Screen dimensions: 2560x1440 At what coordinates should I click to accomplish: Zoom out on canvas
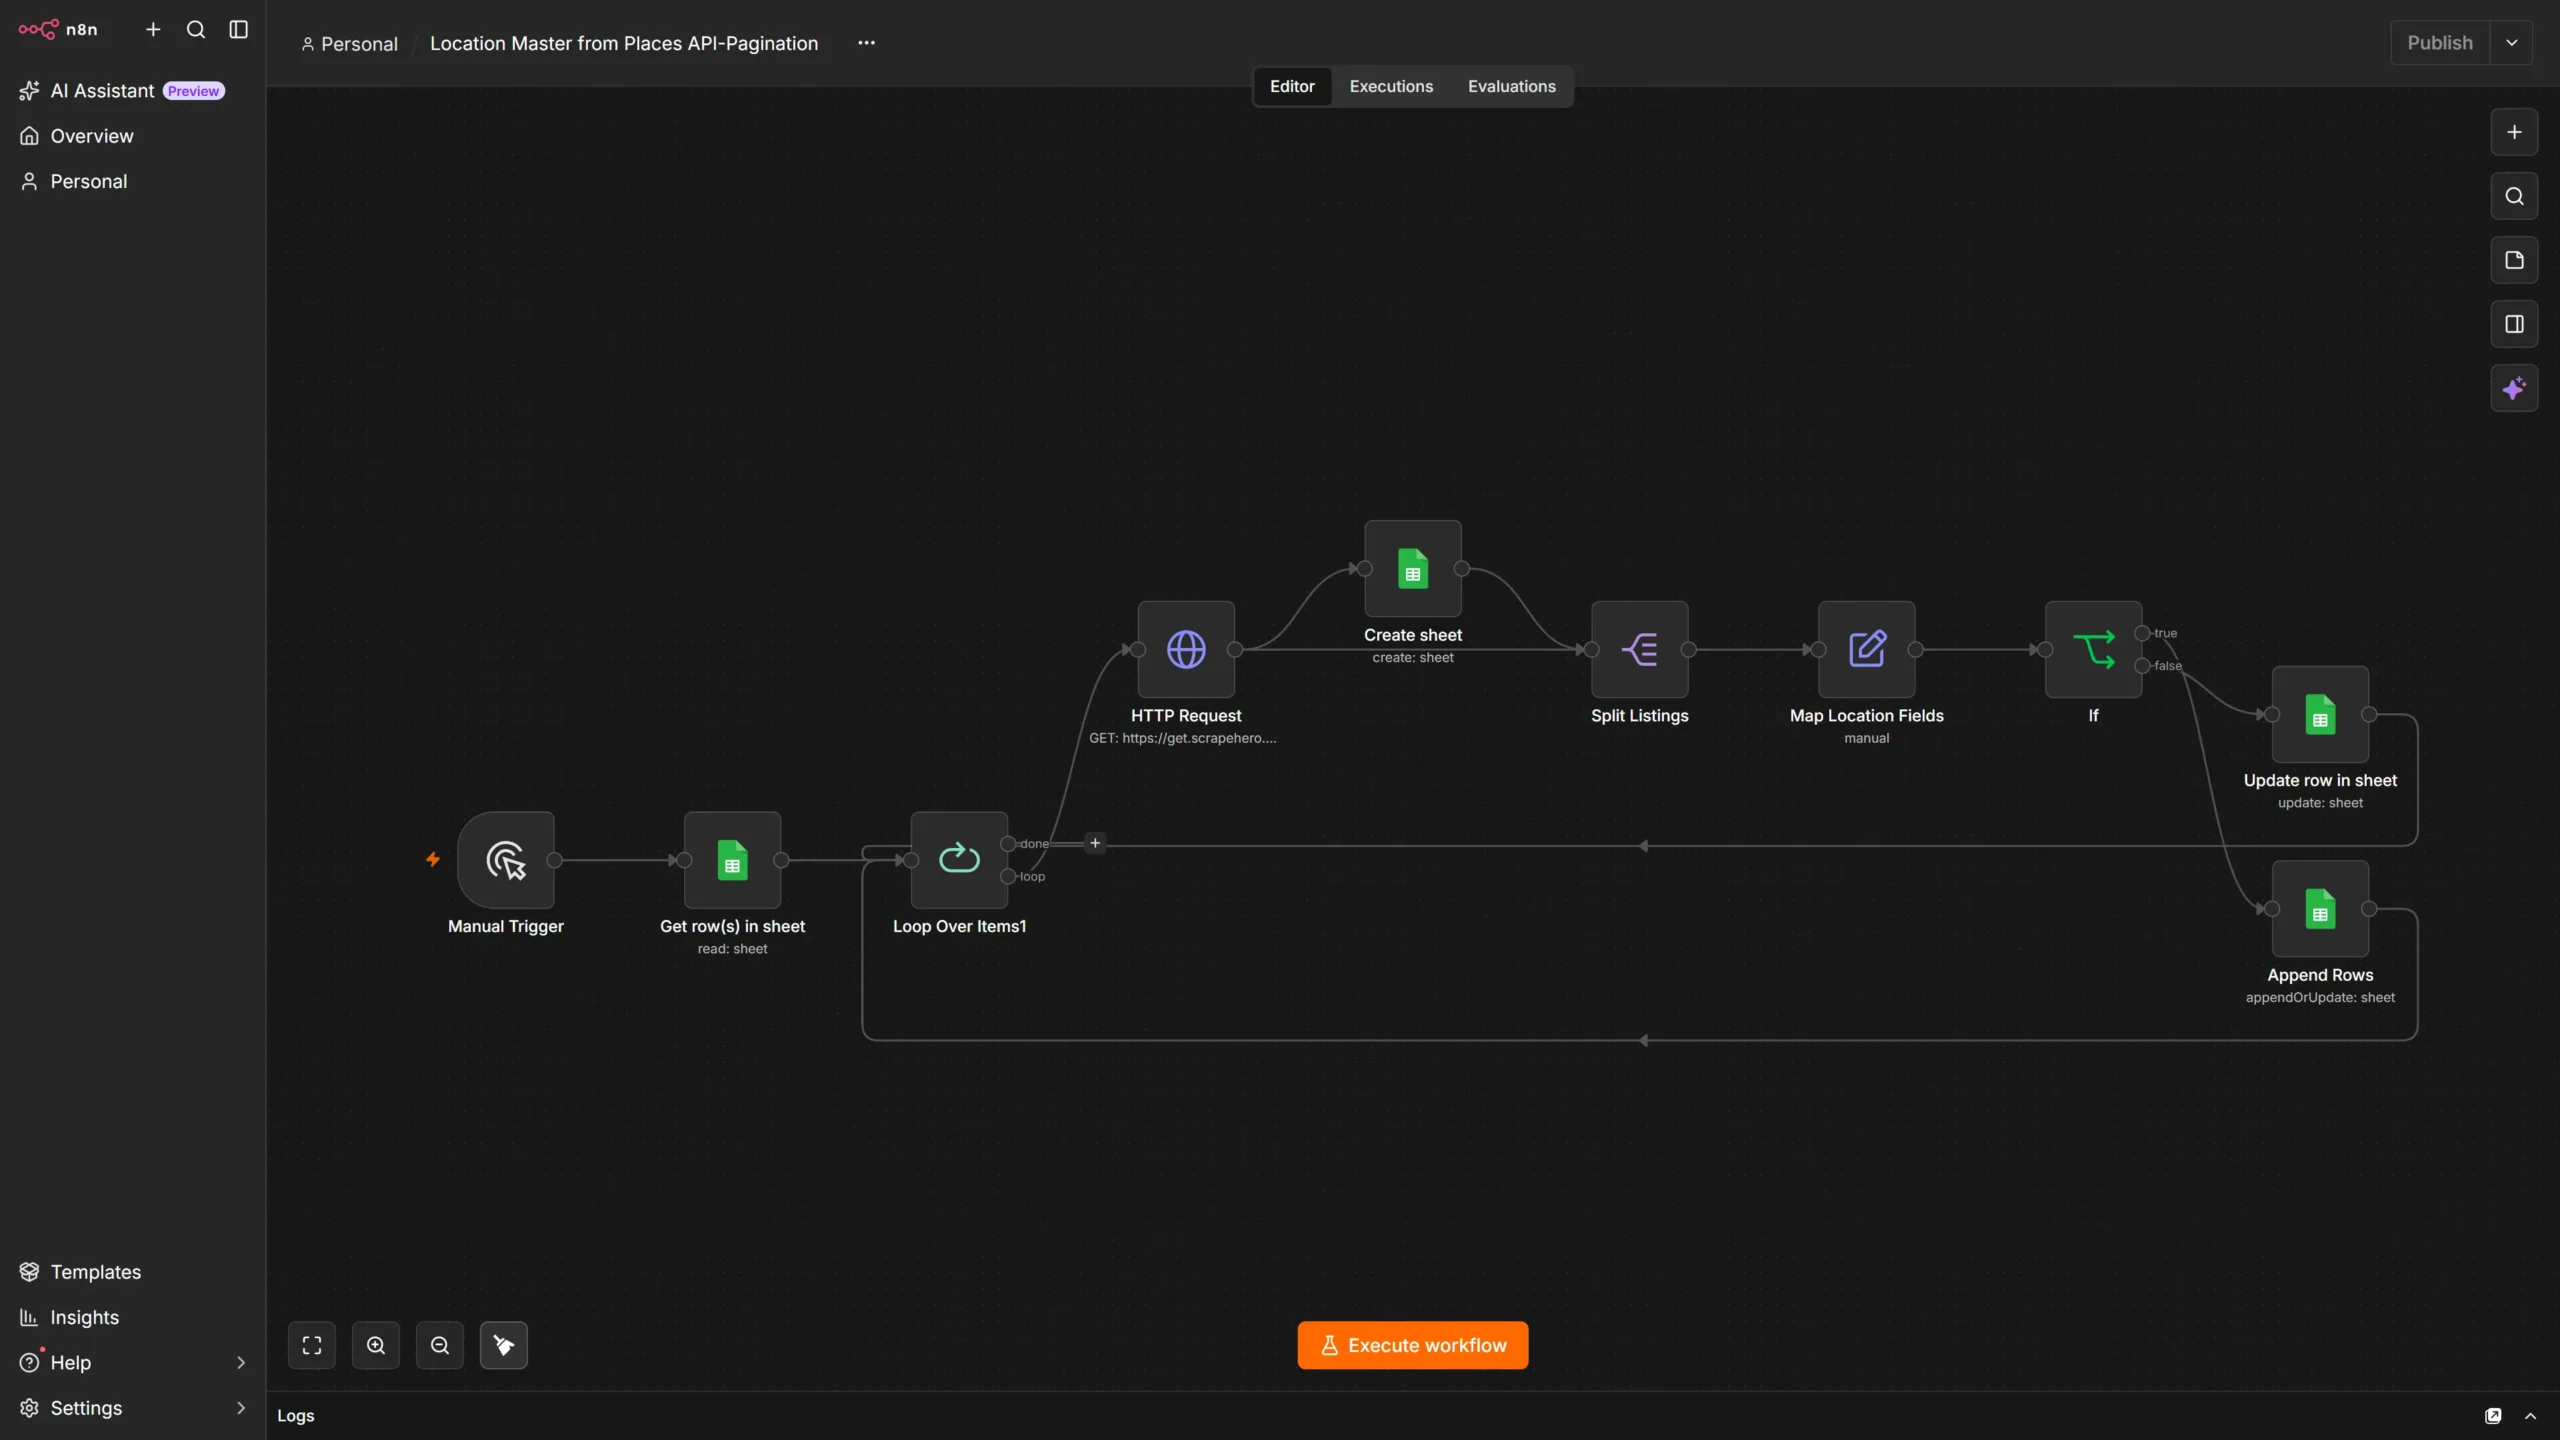coord(440,1345)
